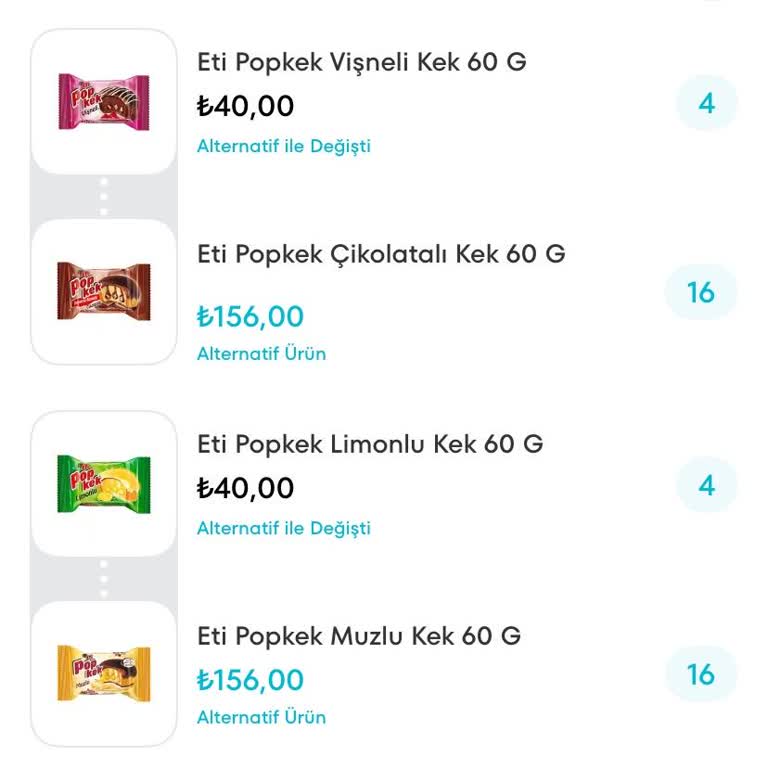Click the quantity badge 16 for Çikolatalı Kek

[x=701, y=292]
